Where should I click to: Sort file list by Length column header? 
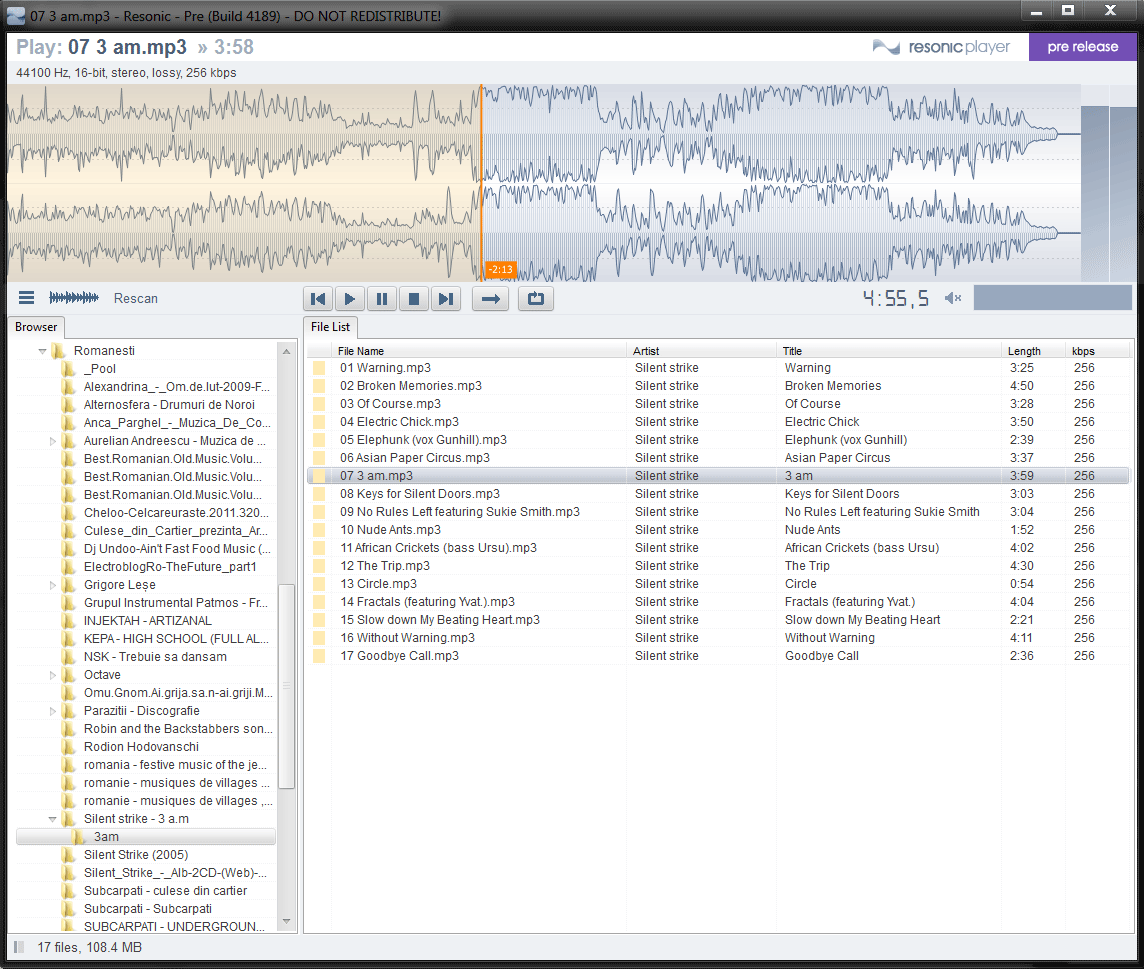coord(1024,351)
